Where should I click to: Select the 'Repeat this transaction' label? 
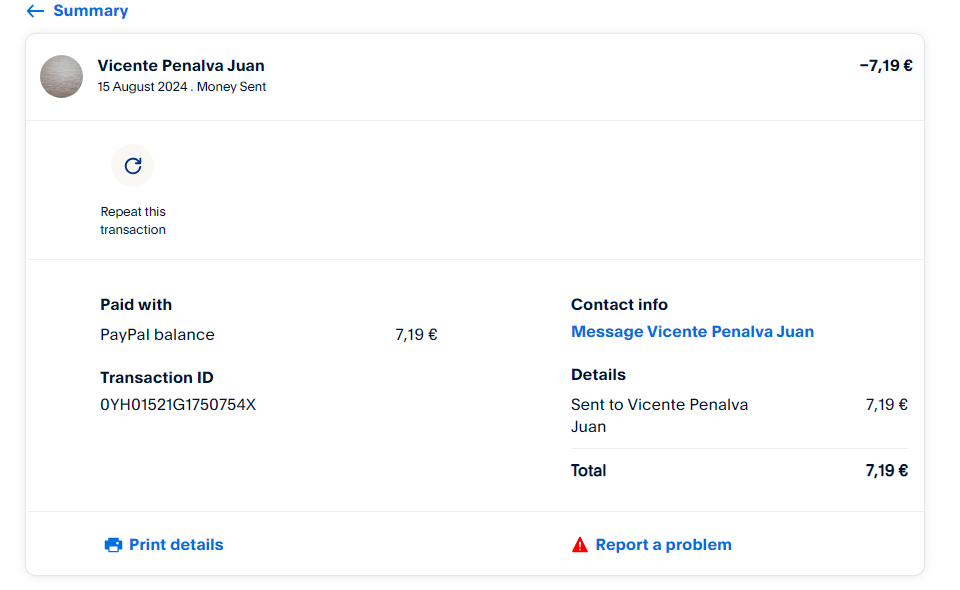tap(133, 221)
